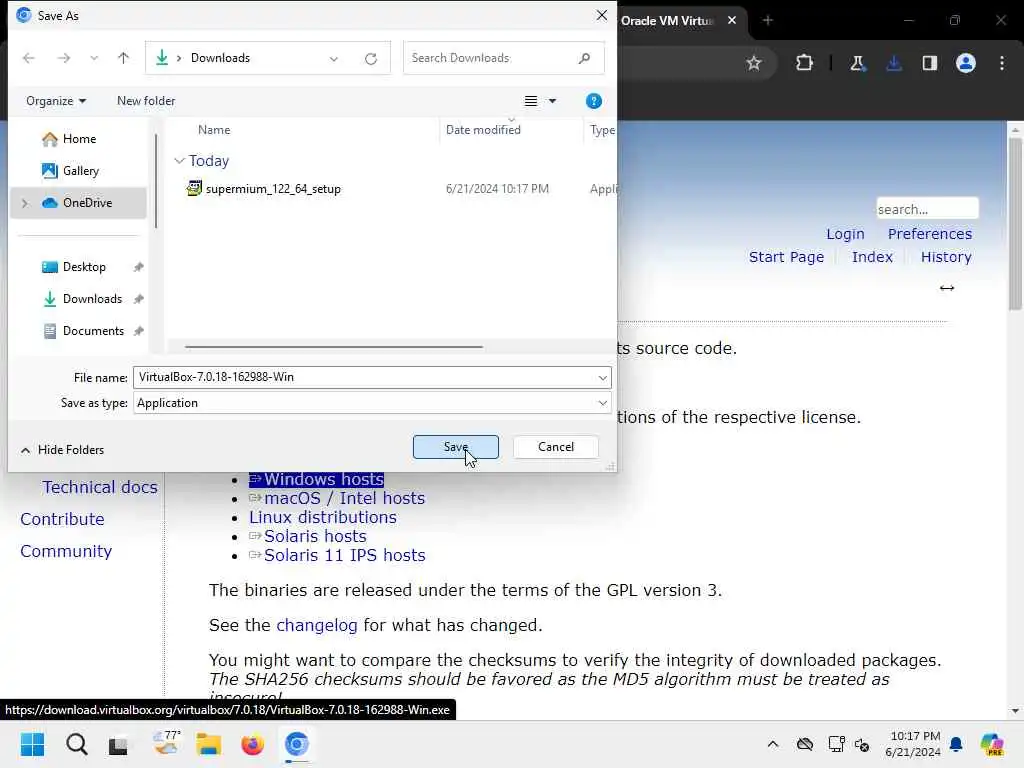Open Community in sidebar
The width and height of the screenshot is (1024, 768).
pos(66,551)
